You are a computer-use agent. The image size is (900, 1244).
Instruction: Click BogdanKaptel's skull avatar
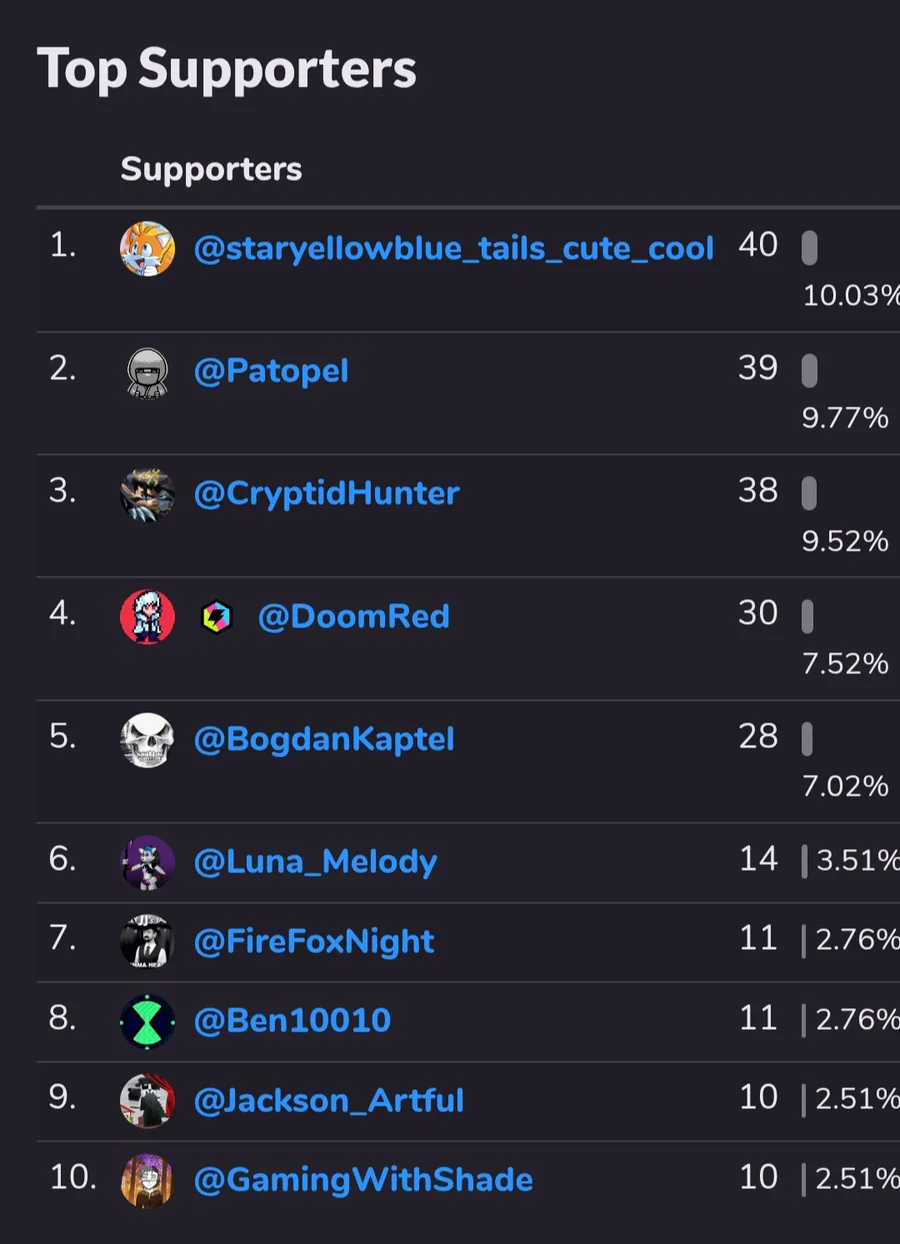[x=147, y=740]
